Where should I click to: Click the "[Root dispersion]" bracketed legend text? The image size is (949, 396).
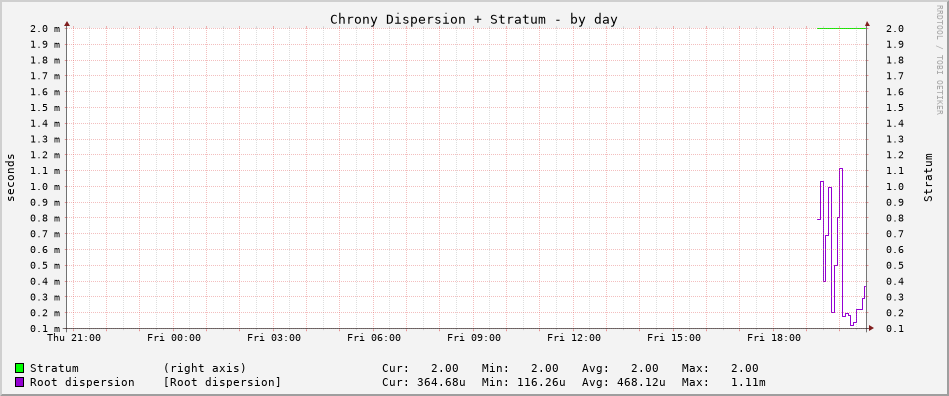[x=222, y=383]
